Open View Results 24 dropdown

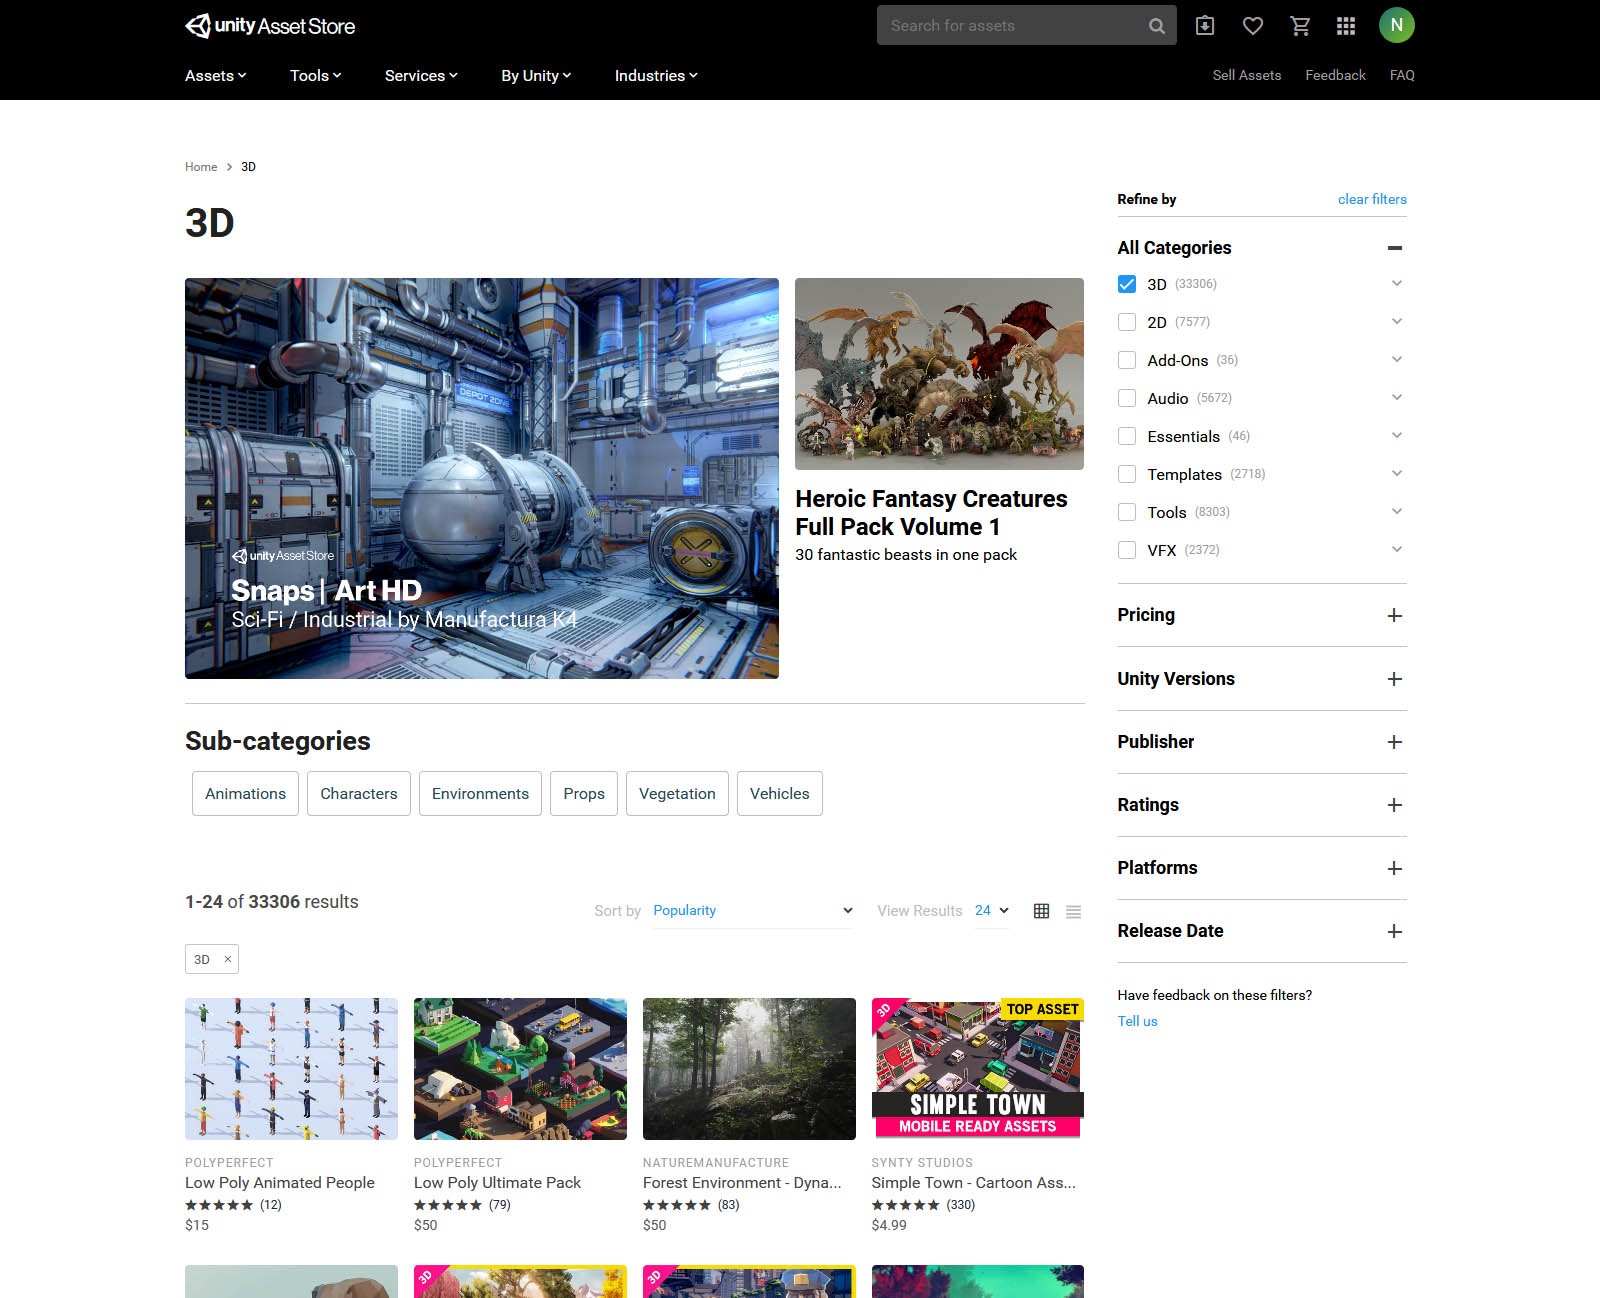click(x=992, y=911)
